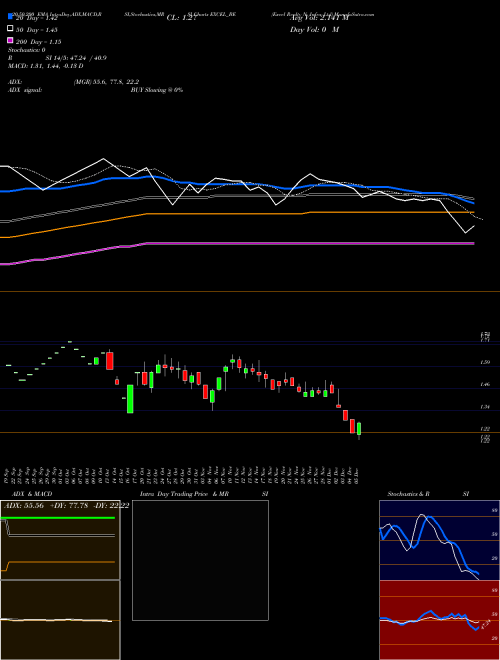Click the white 50 Day legend swatch
The height and width of the screenshot is (660, 500).
tap(10, 29)
